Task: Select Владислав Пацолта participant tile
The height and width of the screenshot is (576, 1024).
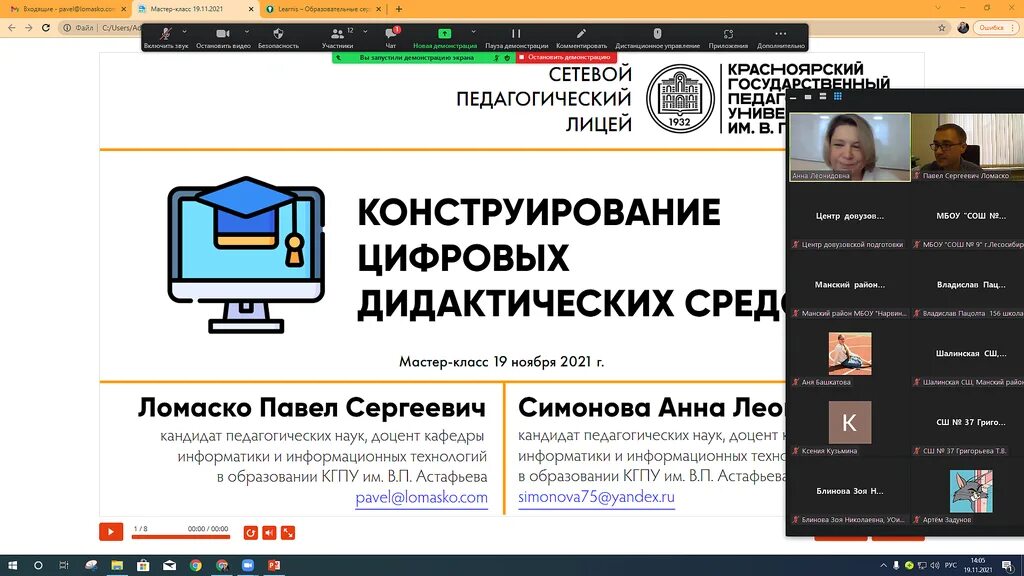Action: [968, 285]
